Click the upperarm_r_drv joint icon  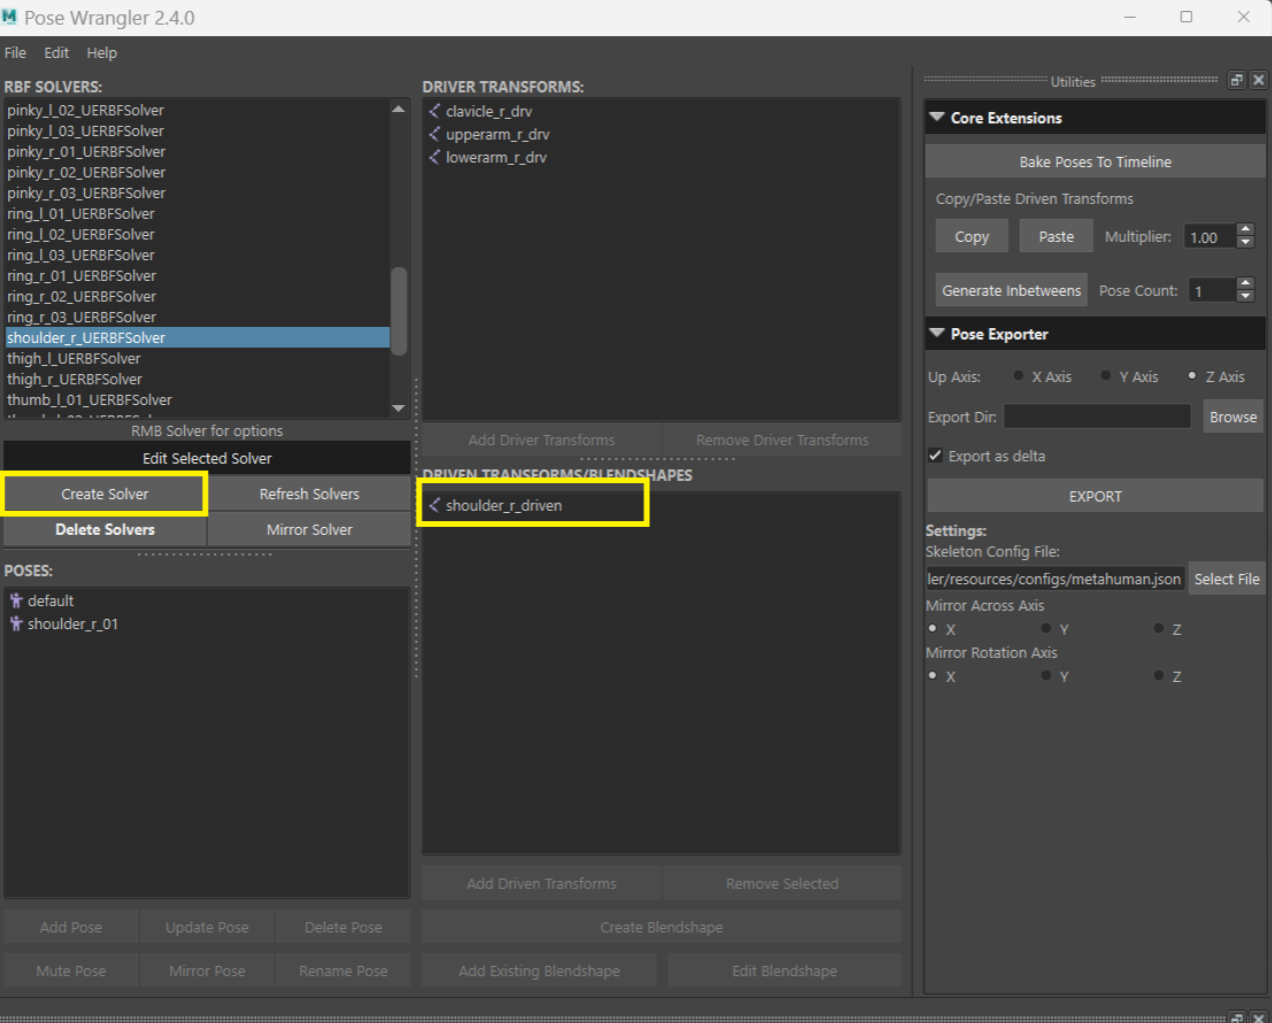click(435, 134)
